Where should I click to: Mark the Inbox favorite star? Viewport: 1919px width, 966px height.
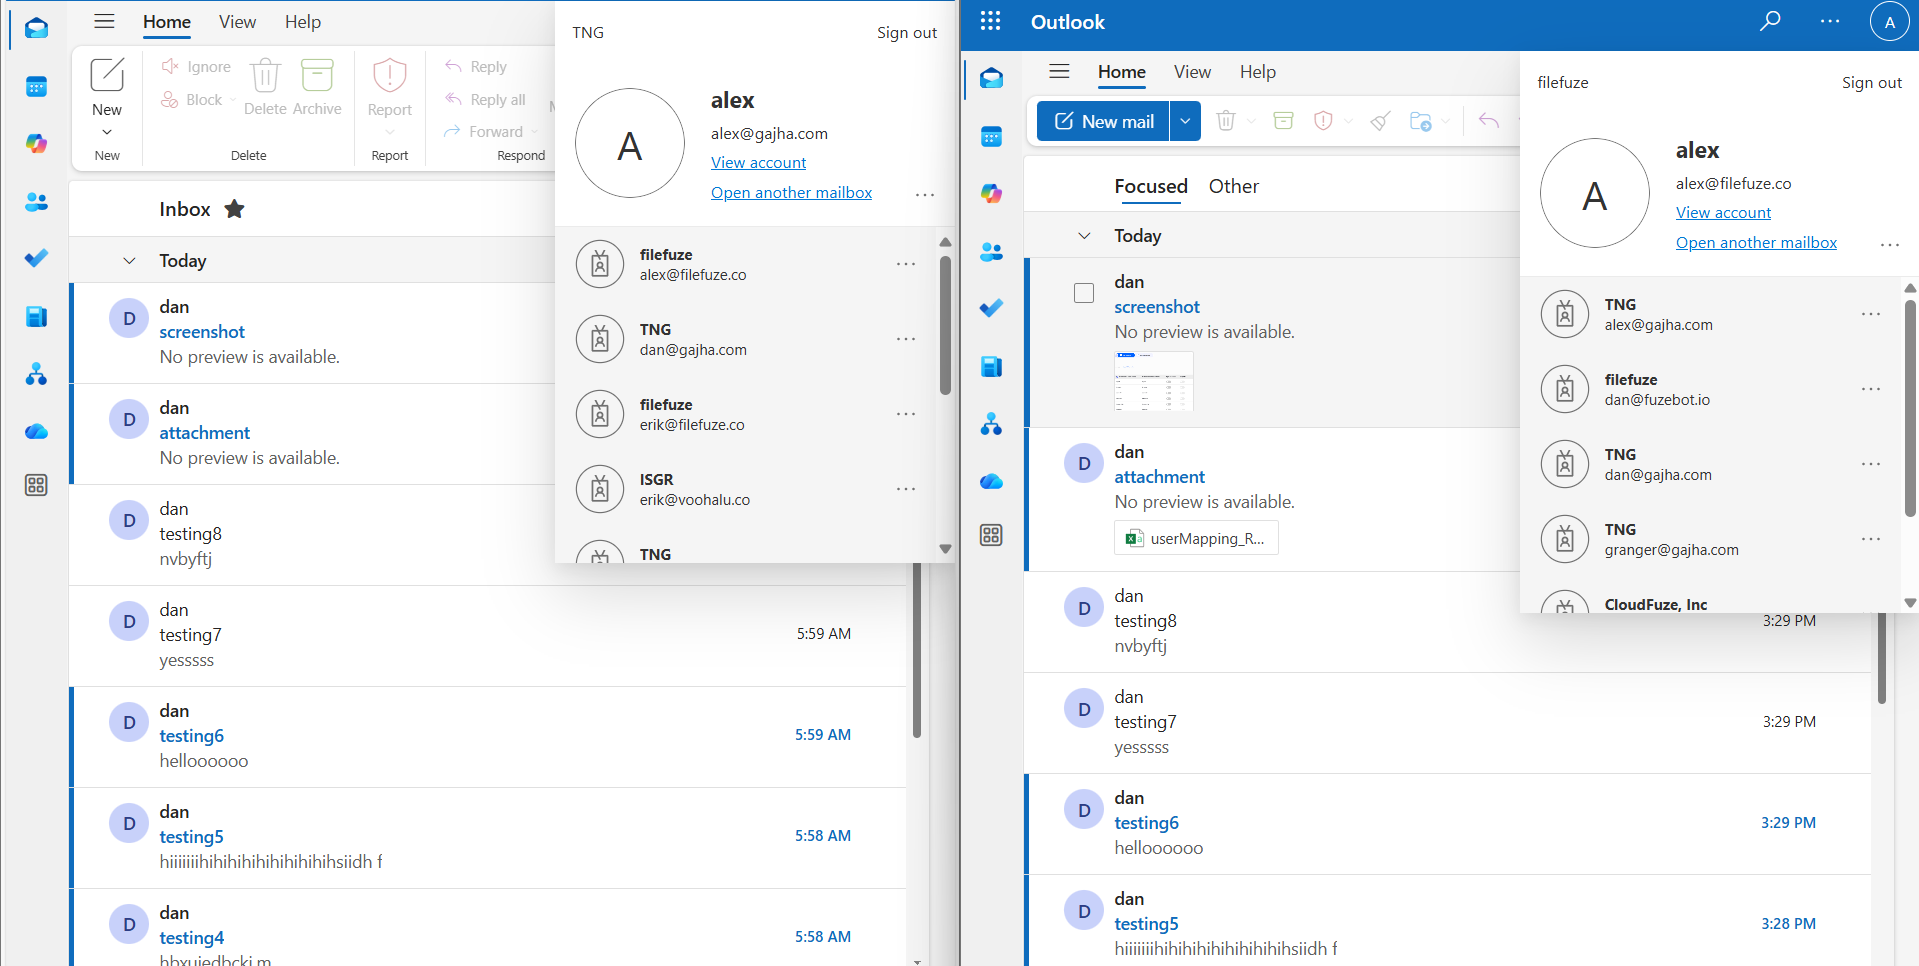(x=235, y=209)
